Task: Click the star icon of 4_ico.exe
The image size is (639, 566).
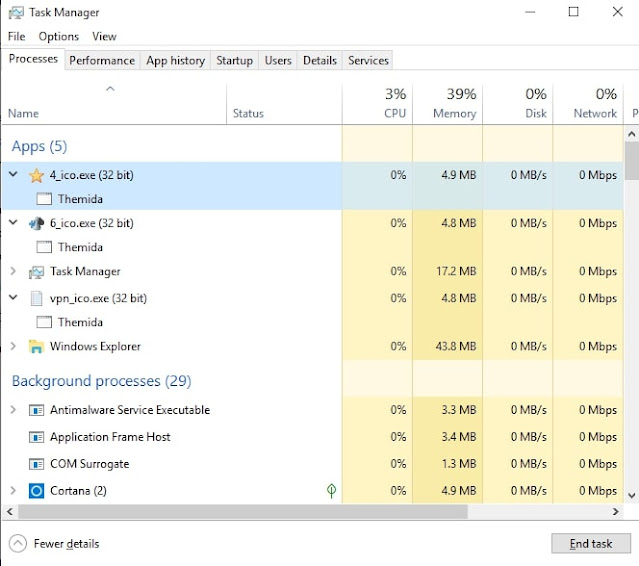Action: tap(36, 176)
